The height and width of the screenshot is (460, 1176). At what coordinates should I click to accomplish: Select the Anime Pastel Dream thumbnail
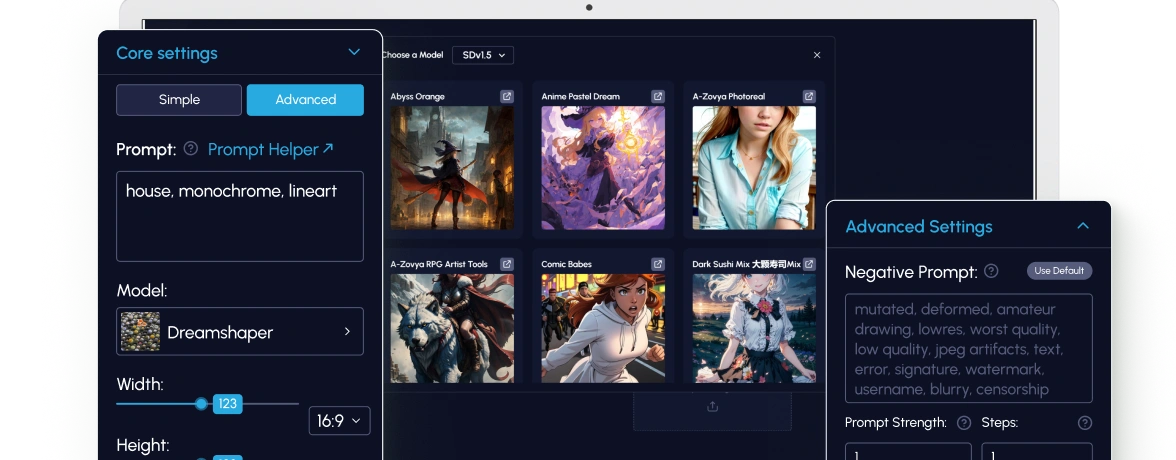[603, 167]
